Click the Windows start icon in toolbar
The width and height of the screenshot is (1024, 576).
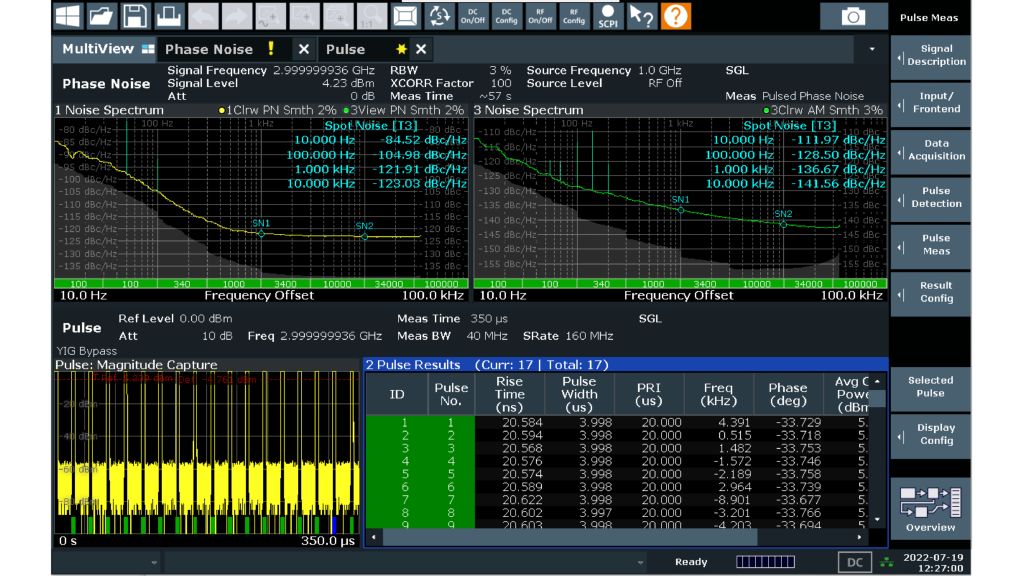tap(67, 16)
